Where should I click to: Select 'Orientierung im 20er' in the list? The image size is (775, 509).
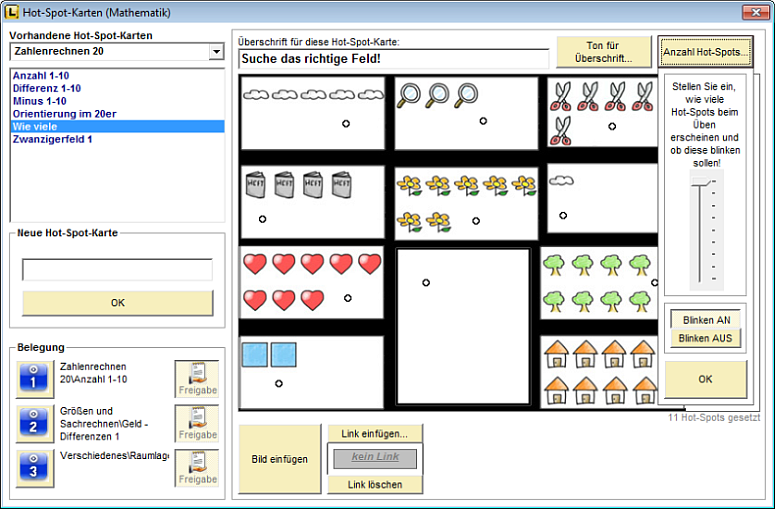click(x=64, y=114)
